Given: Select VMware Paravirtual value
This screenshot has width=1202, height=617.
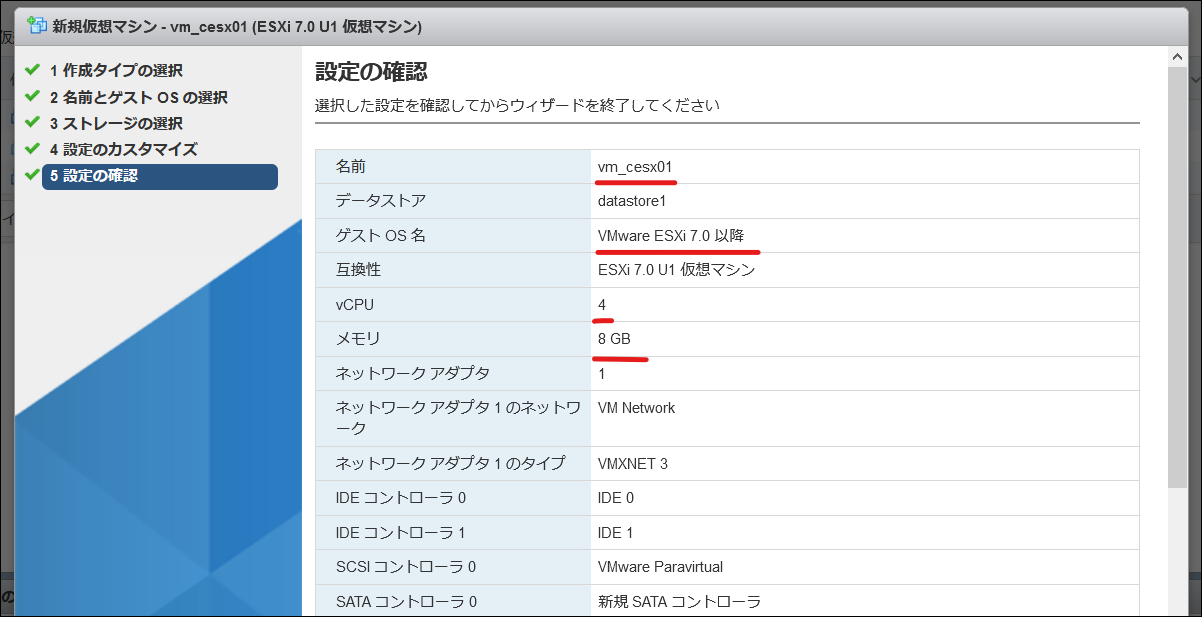Looking at the screenshot, I should [x=660, y=567].
